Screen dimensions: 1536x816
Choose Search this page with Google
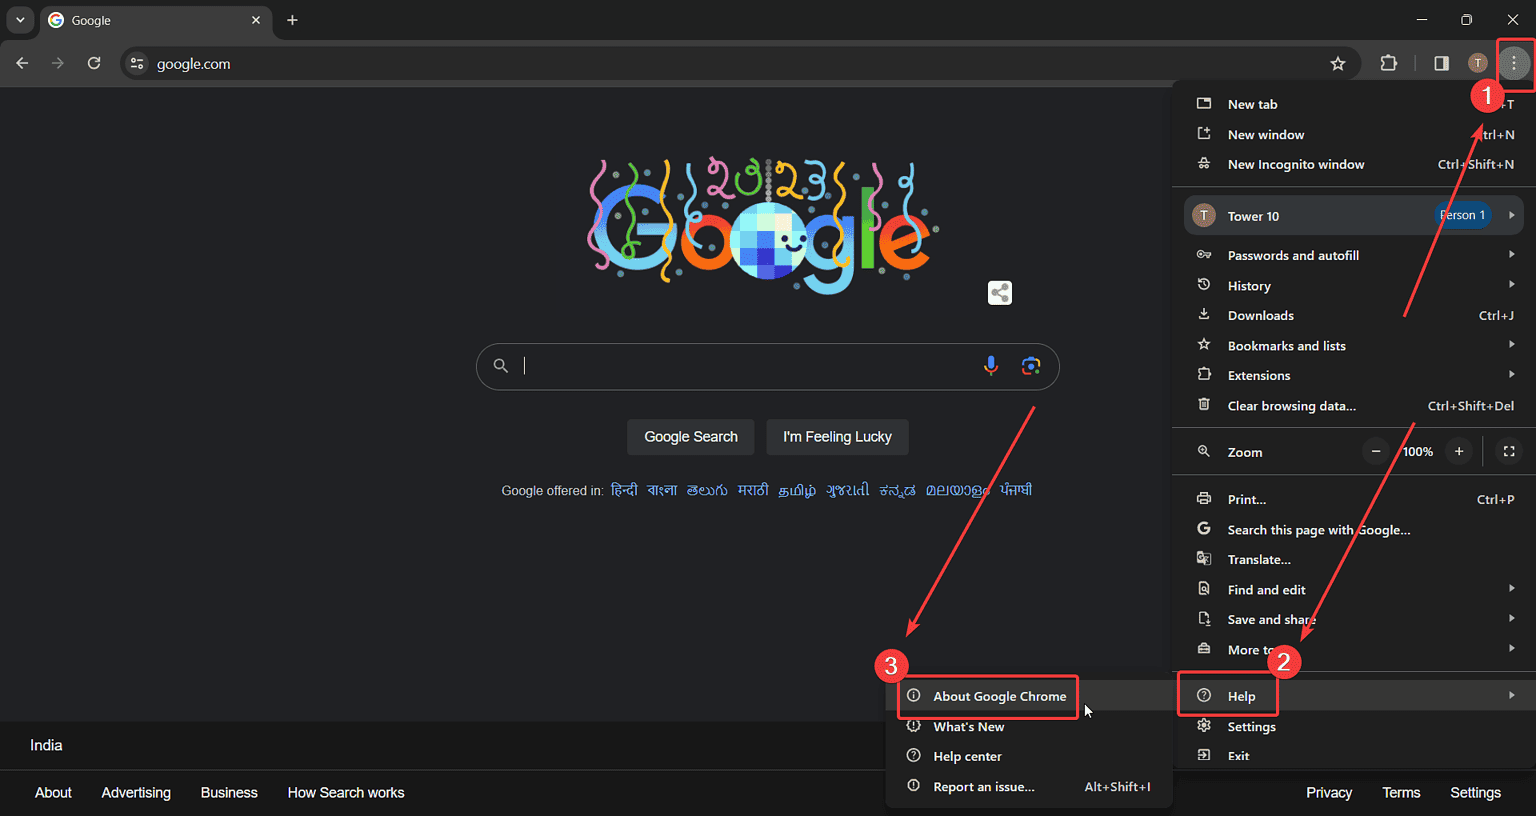tap(1354, 529)
